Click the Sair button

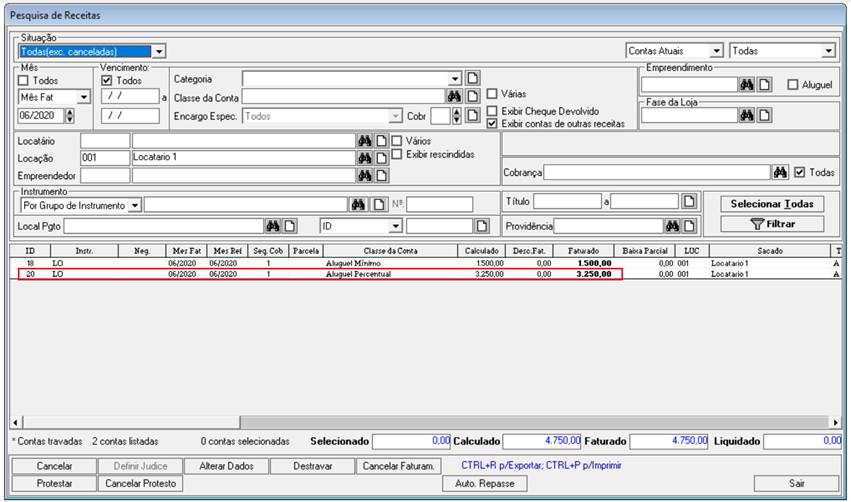(796, 484)
